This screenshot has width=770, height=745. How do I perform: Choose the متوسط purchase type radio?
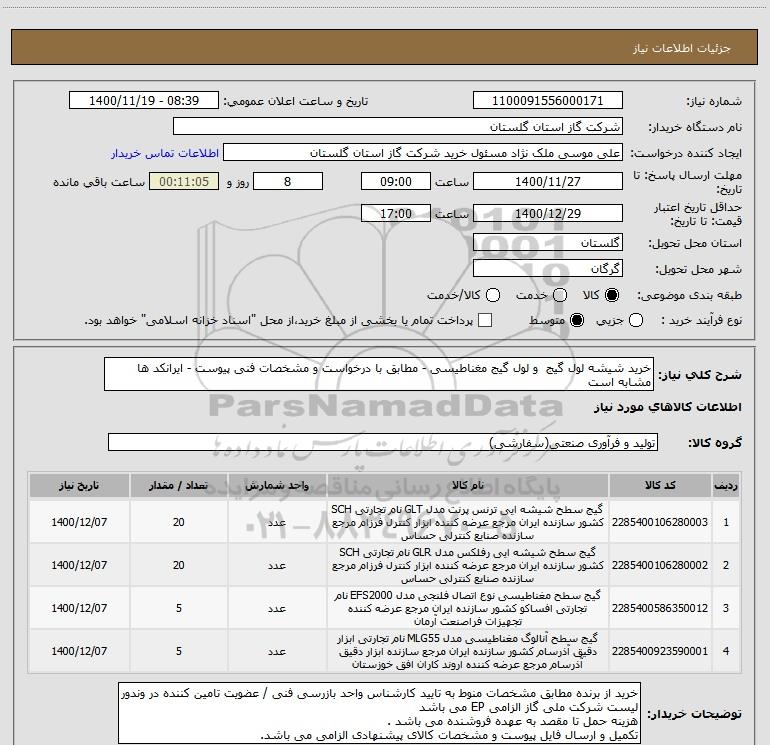coord(577,321)
